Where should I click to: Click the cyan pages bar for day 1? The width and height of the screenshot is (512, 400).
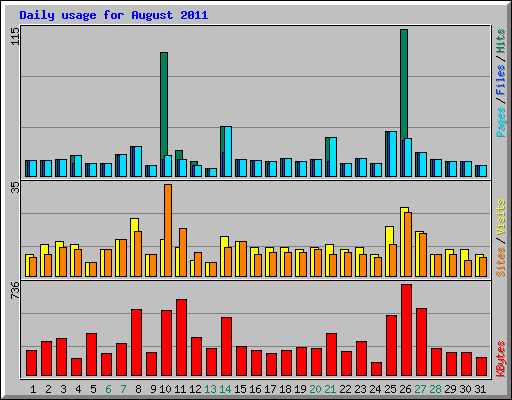point(33,168)
